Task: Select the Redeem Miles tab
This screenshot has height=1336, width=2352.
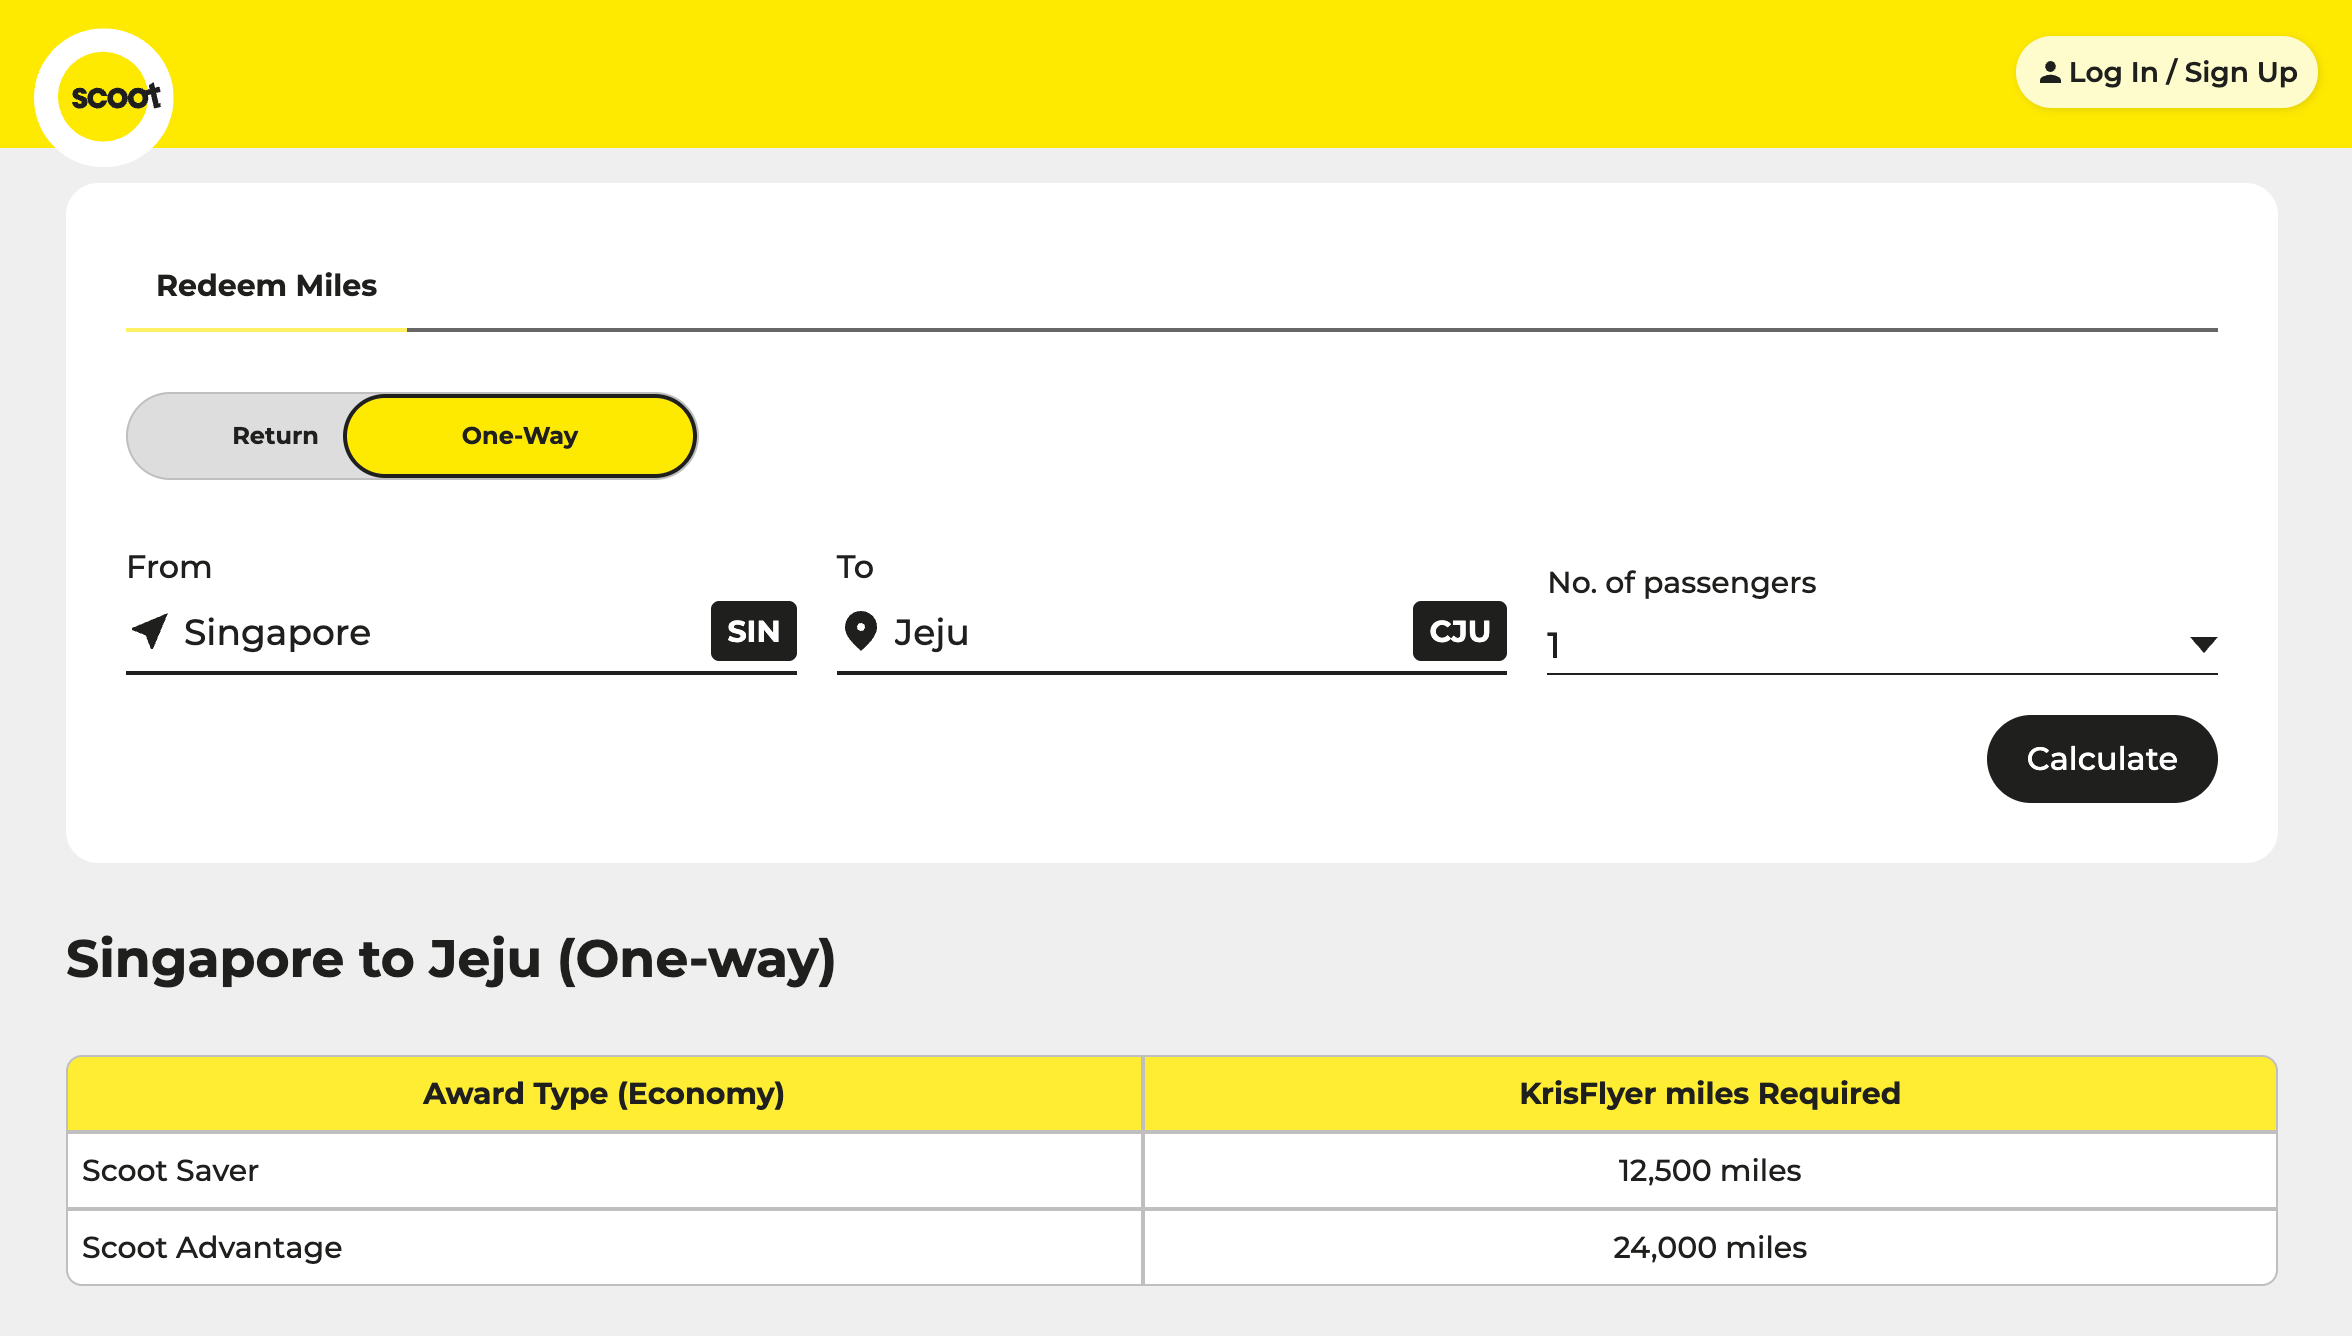Action: (266, 286)
